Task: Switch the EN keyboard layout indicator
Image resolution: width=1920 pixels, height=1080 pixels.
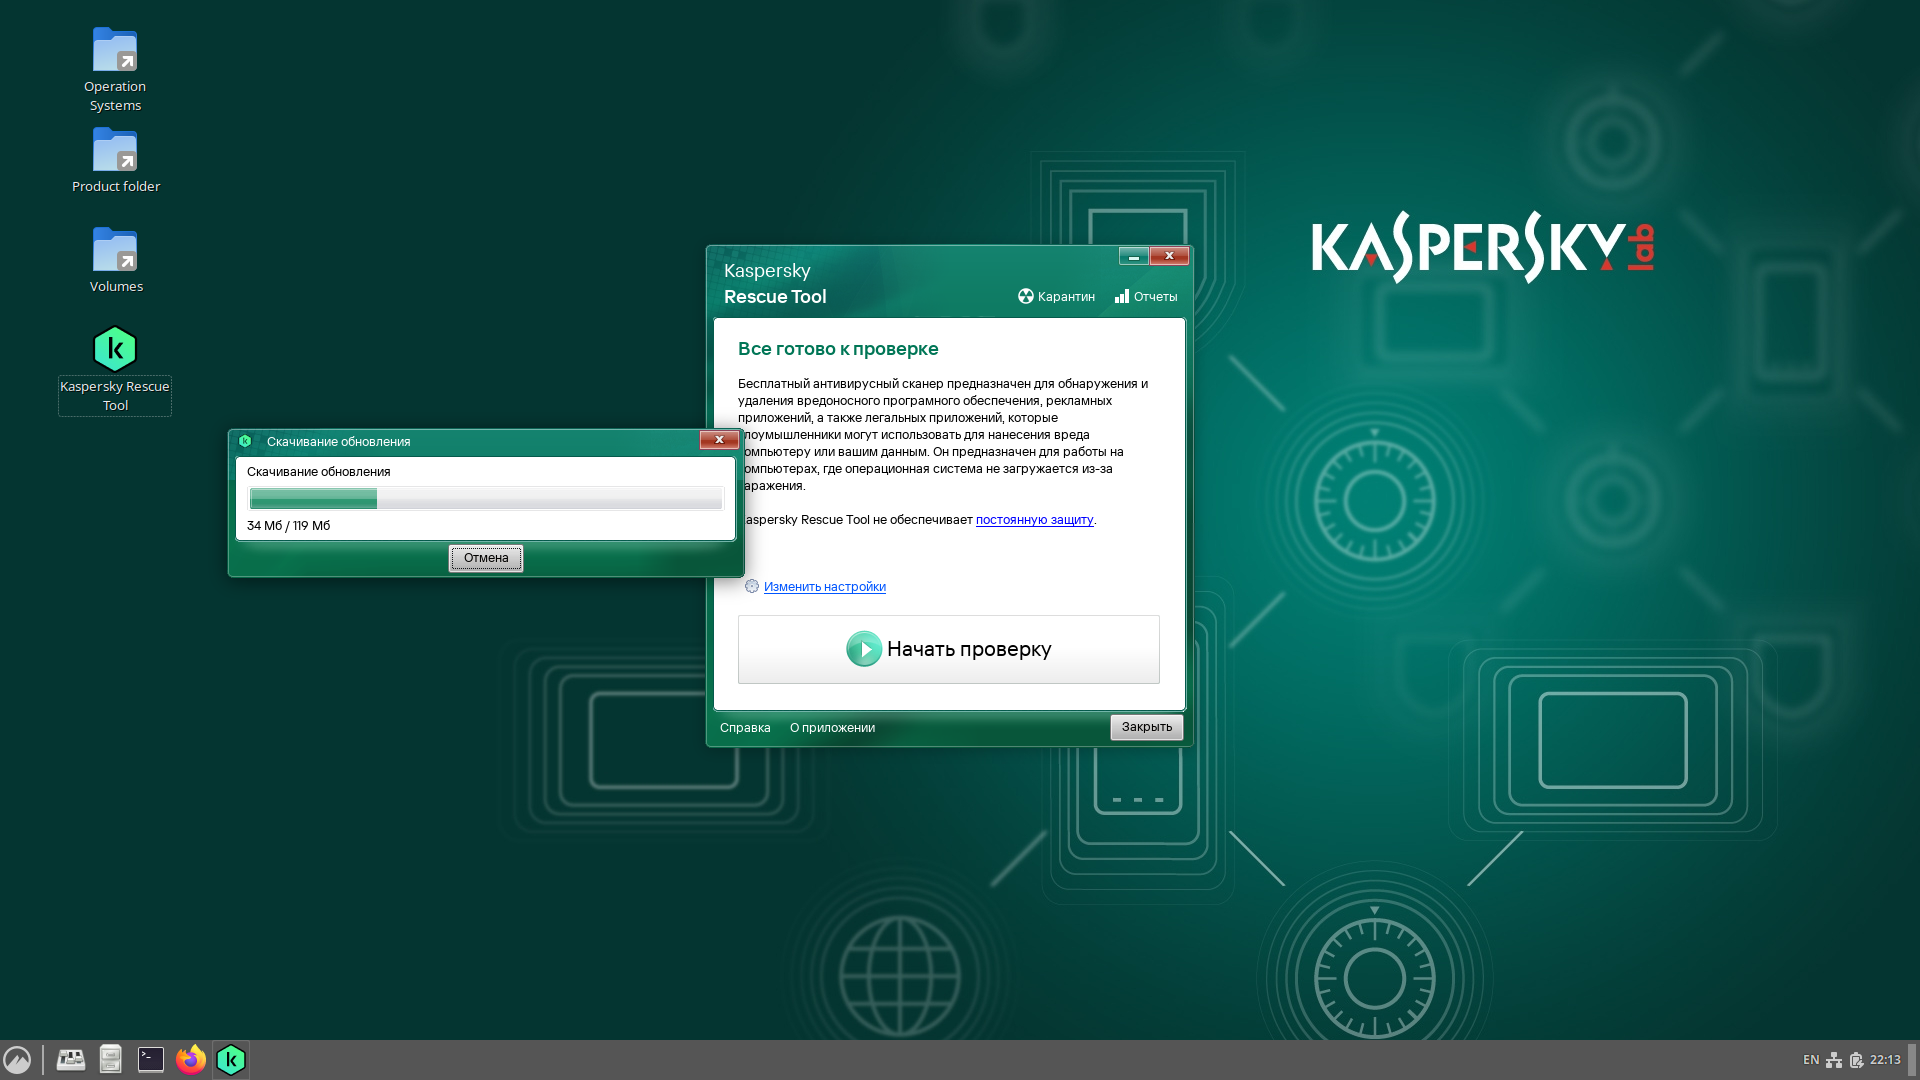Action: coord(1811,1060)
